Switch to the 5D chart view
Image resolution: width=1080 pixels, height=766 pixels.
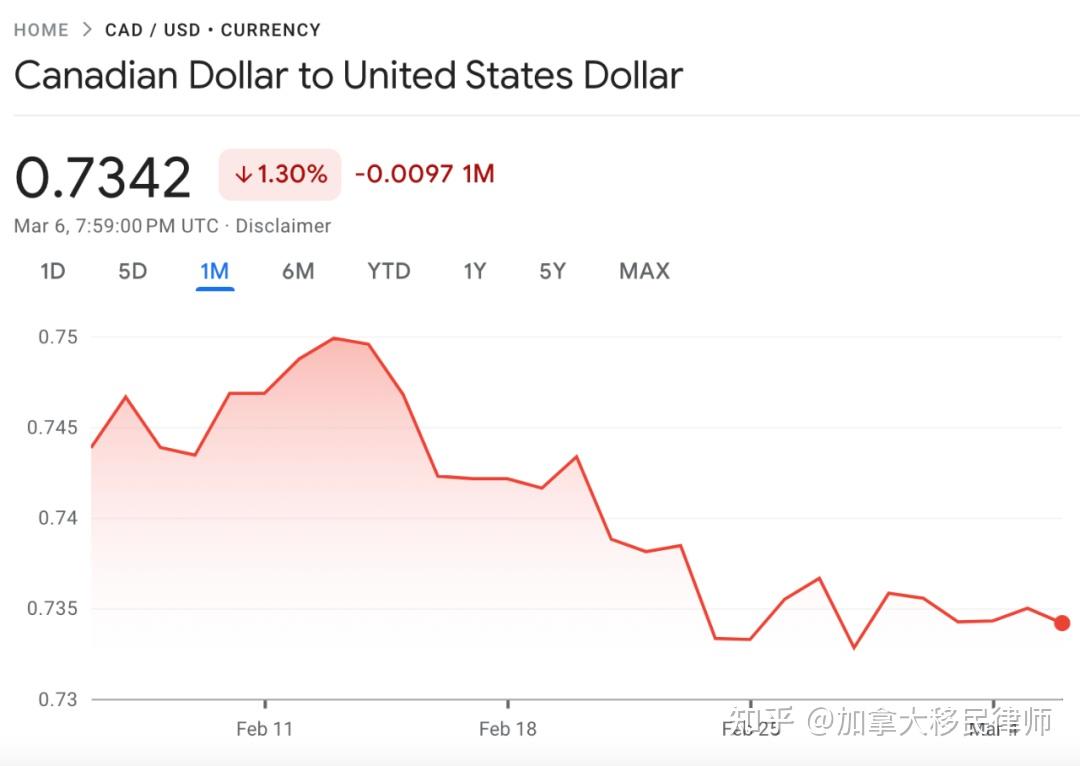pyautogui.click(x=132, y=270)
